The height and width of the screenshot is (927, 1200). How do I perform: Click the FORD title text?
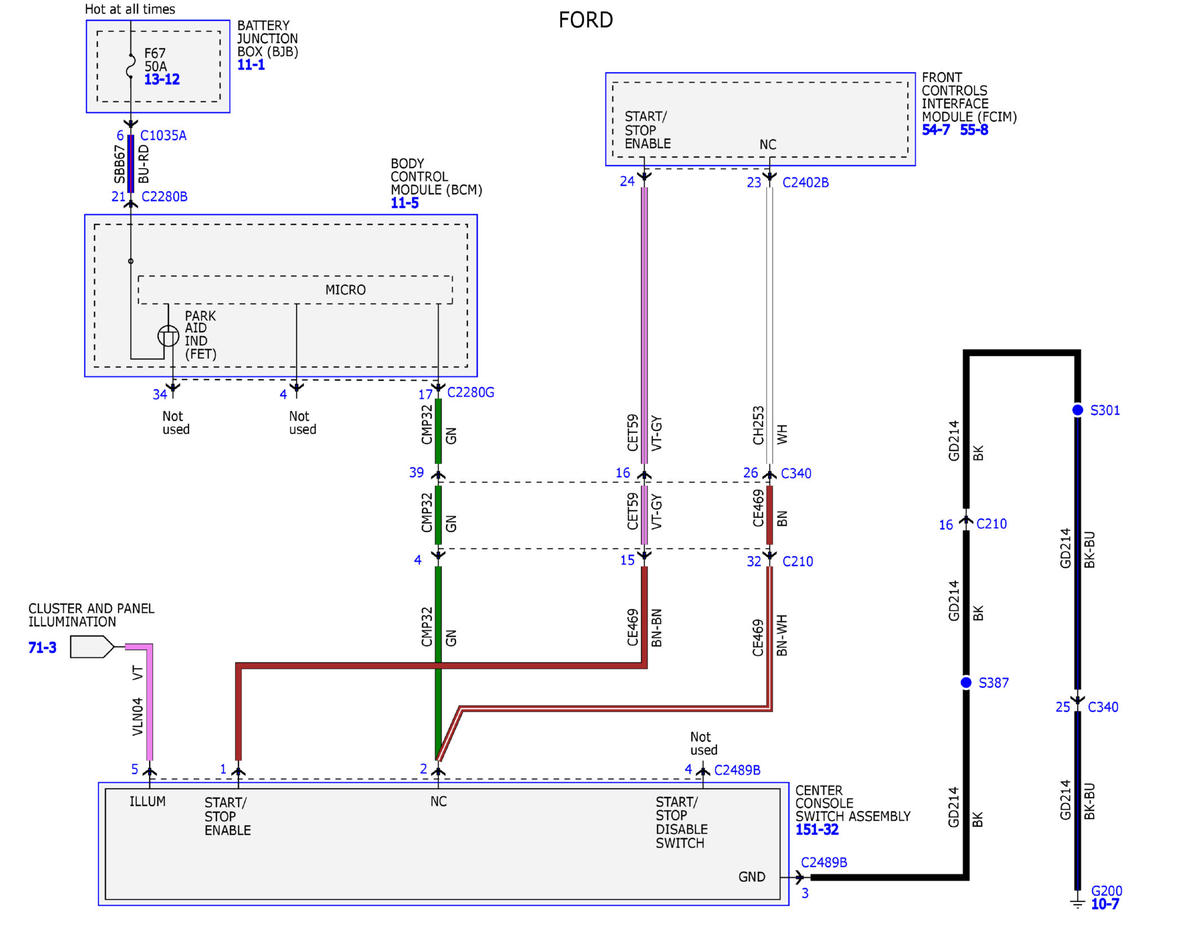click(586, 20)
